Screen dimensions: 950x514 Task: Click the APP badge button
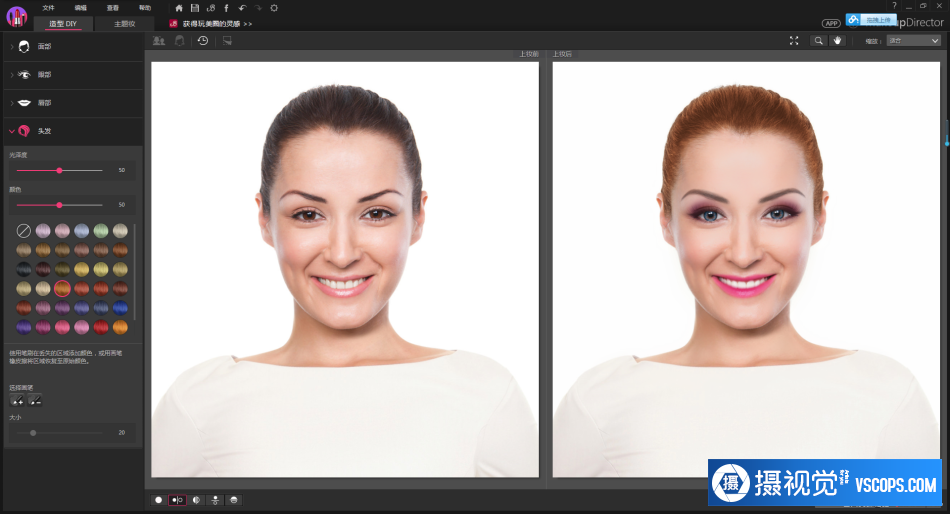(x=831, y=24)
